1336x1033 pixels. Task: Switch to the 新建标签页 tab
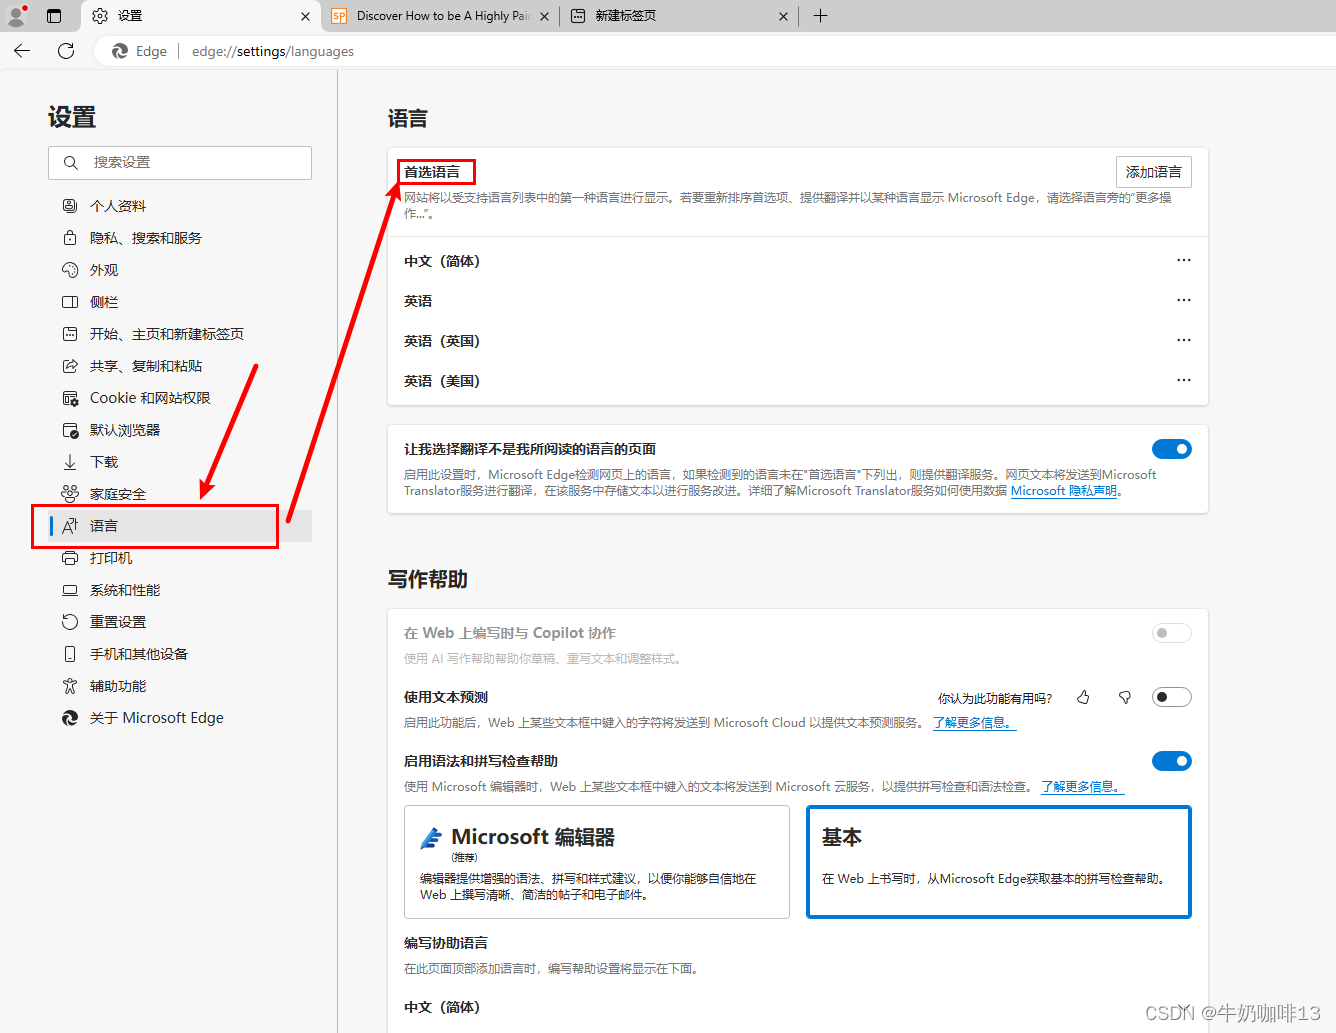coord(680,16)
